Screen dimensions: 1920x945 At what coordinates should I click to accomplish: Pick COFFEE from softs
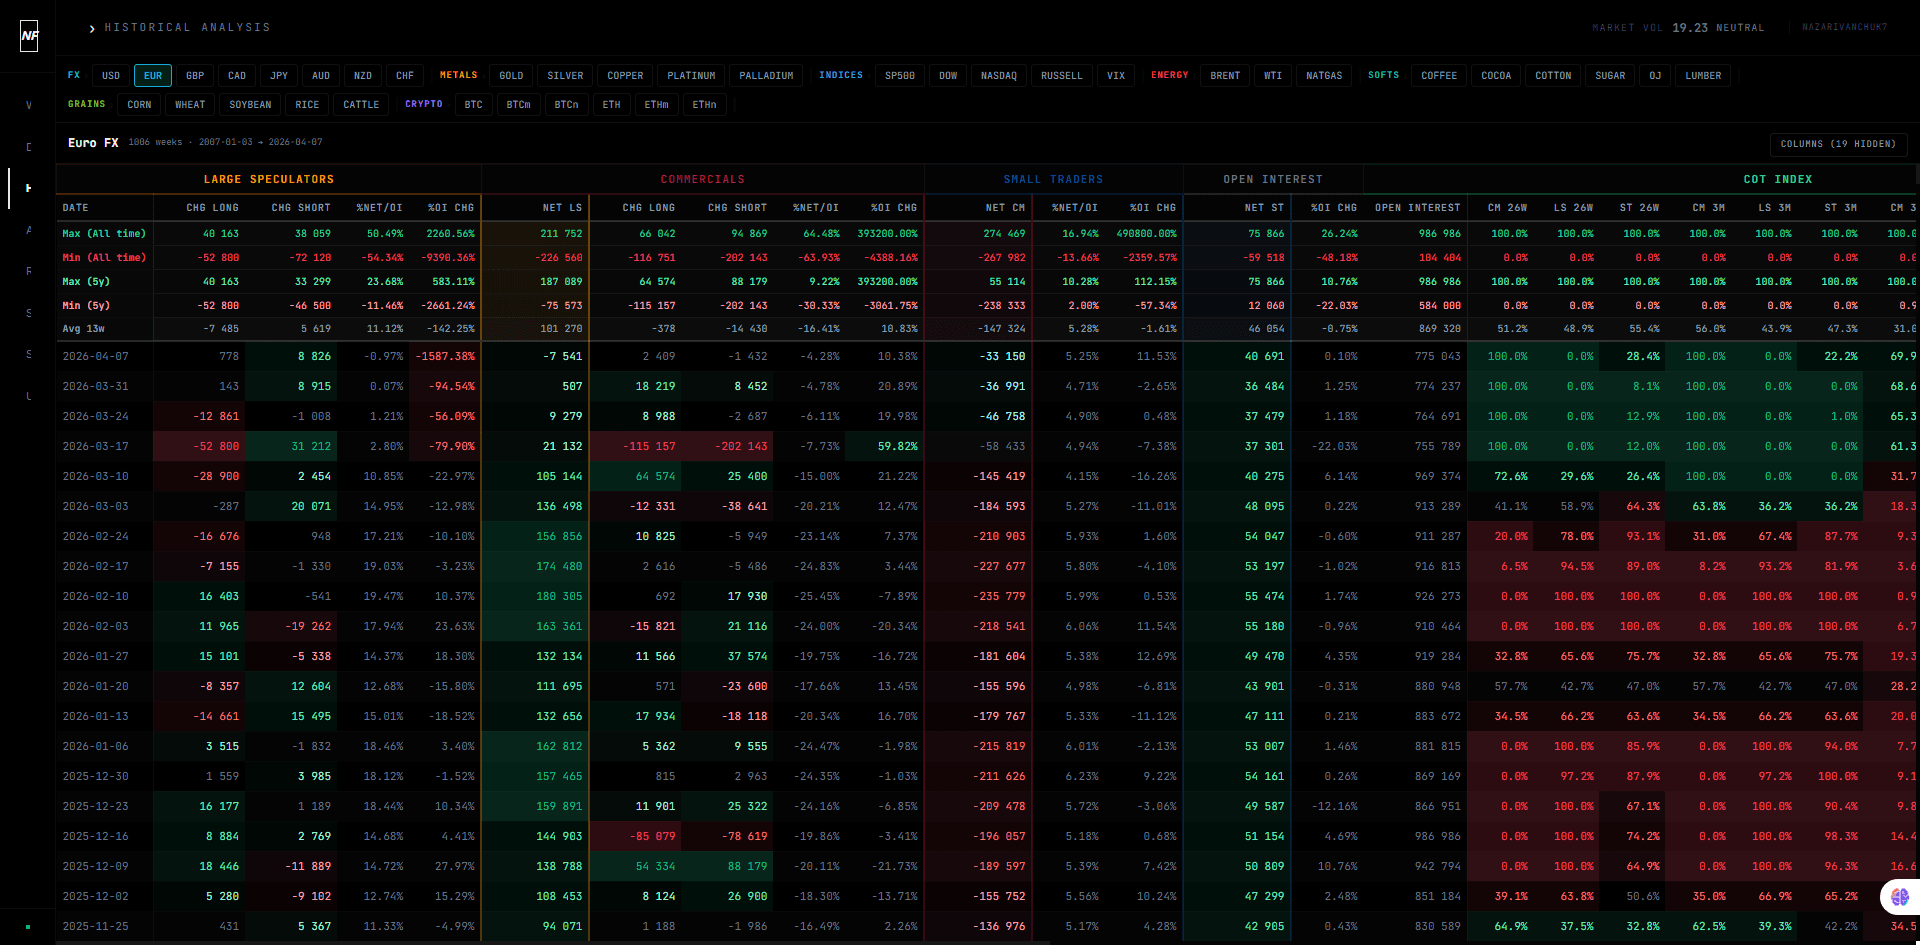(1439, 76)
